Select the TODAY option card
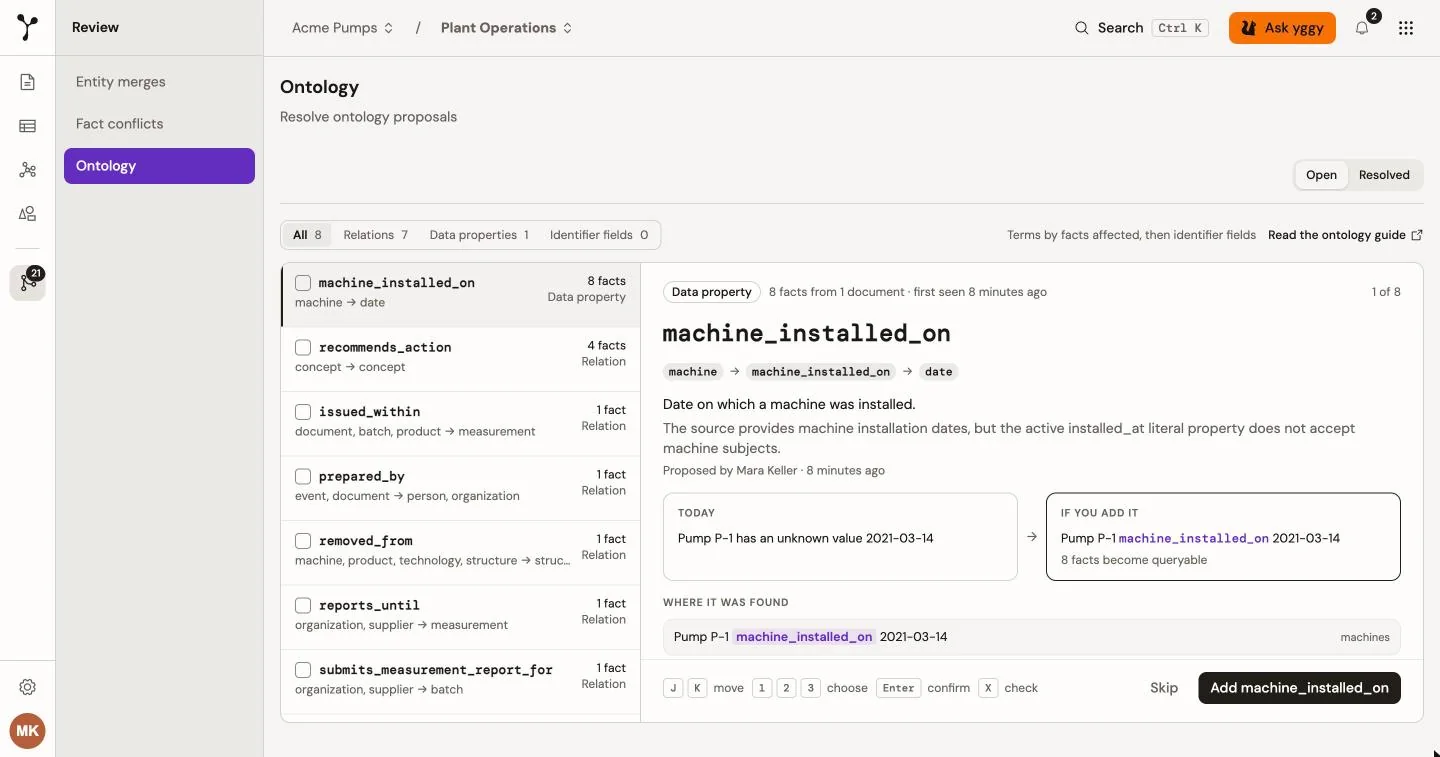This screenshot has width=1440, height=757. pos(840,536)
